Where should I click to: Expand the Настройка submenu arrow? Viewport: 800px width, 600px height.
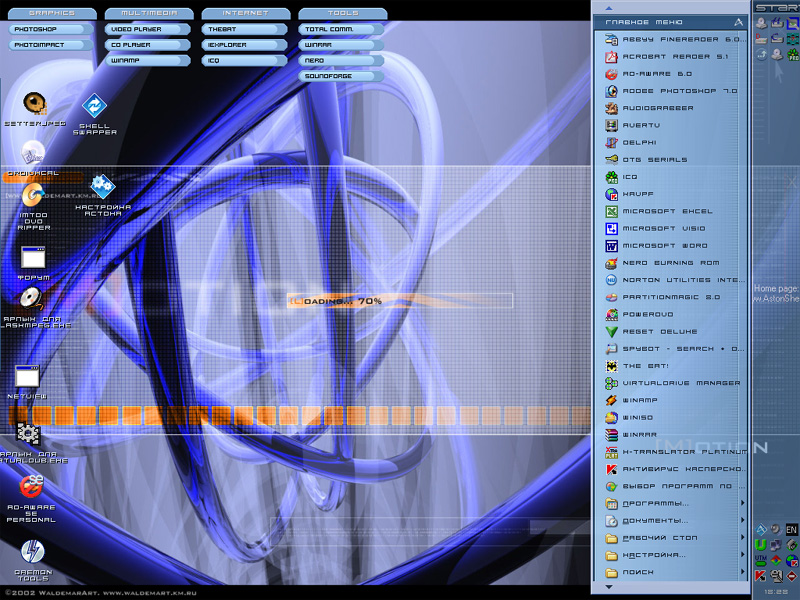pos(742,555)
